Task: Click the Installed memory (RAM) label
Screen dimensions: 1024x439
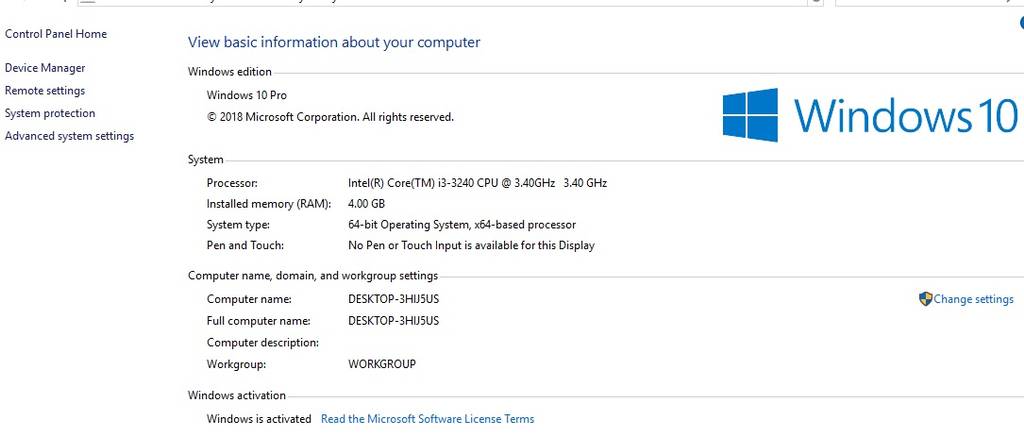Action: click(268, 204)
